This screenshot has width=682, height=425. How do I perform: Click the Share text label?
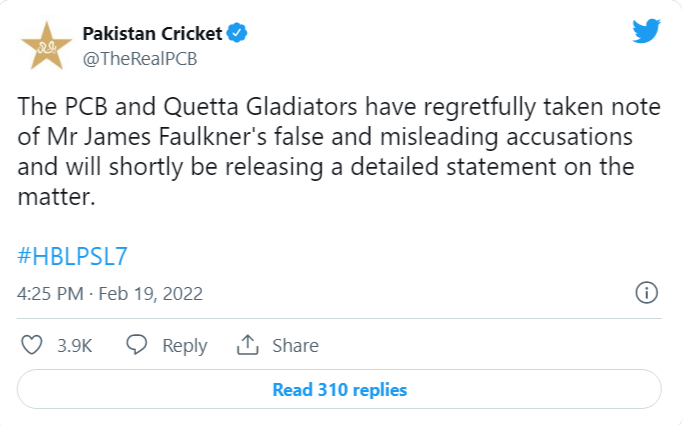[295, 346]
